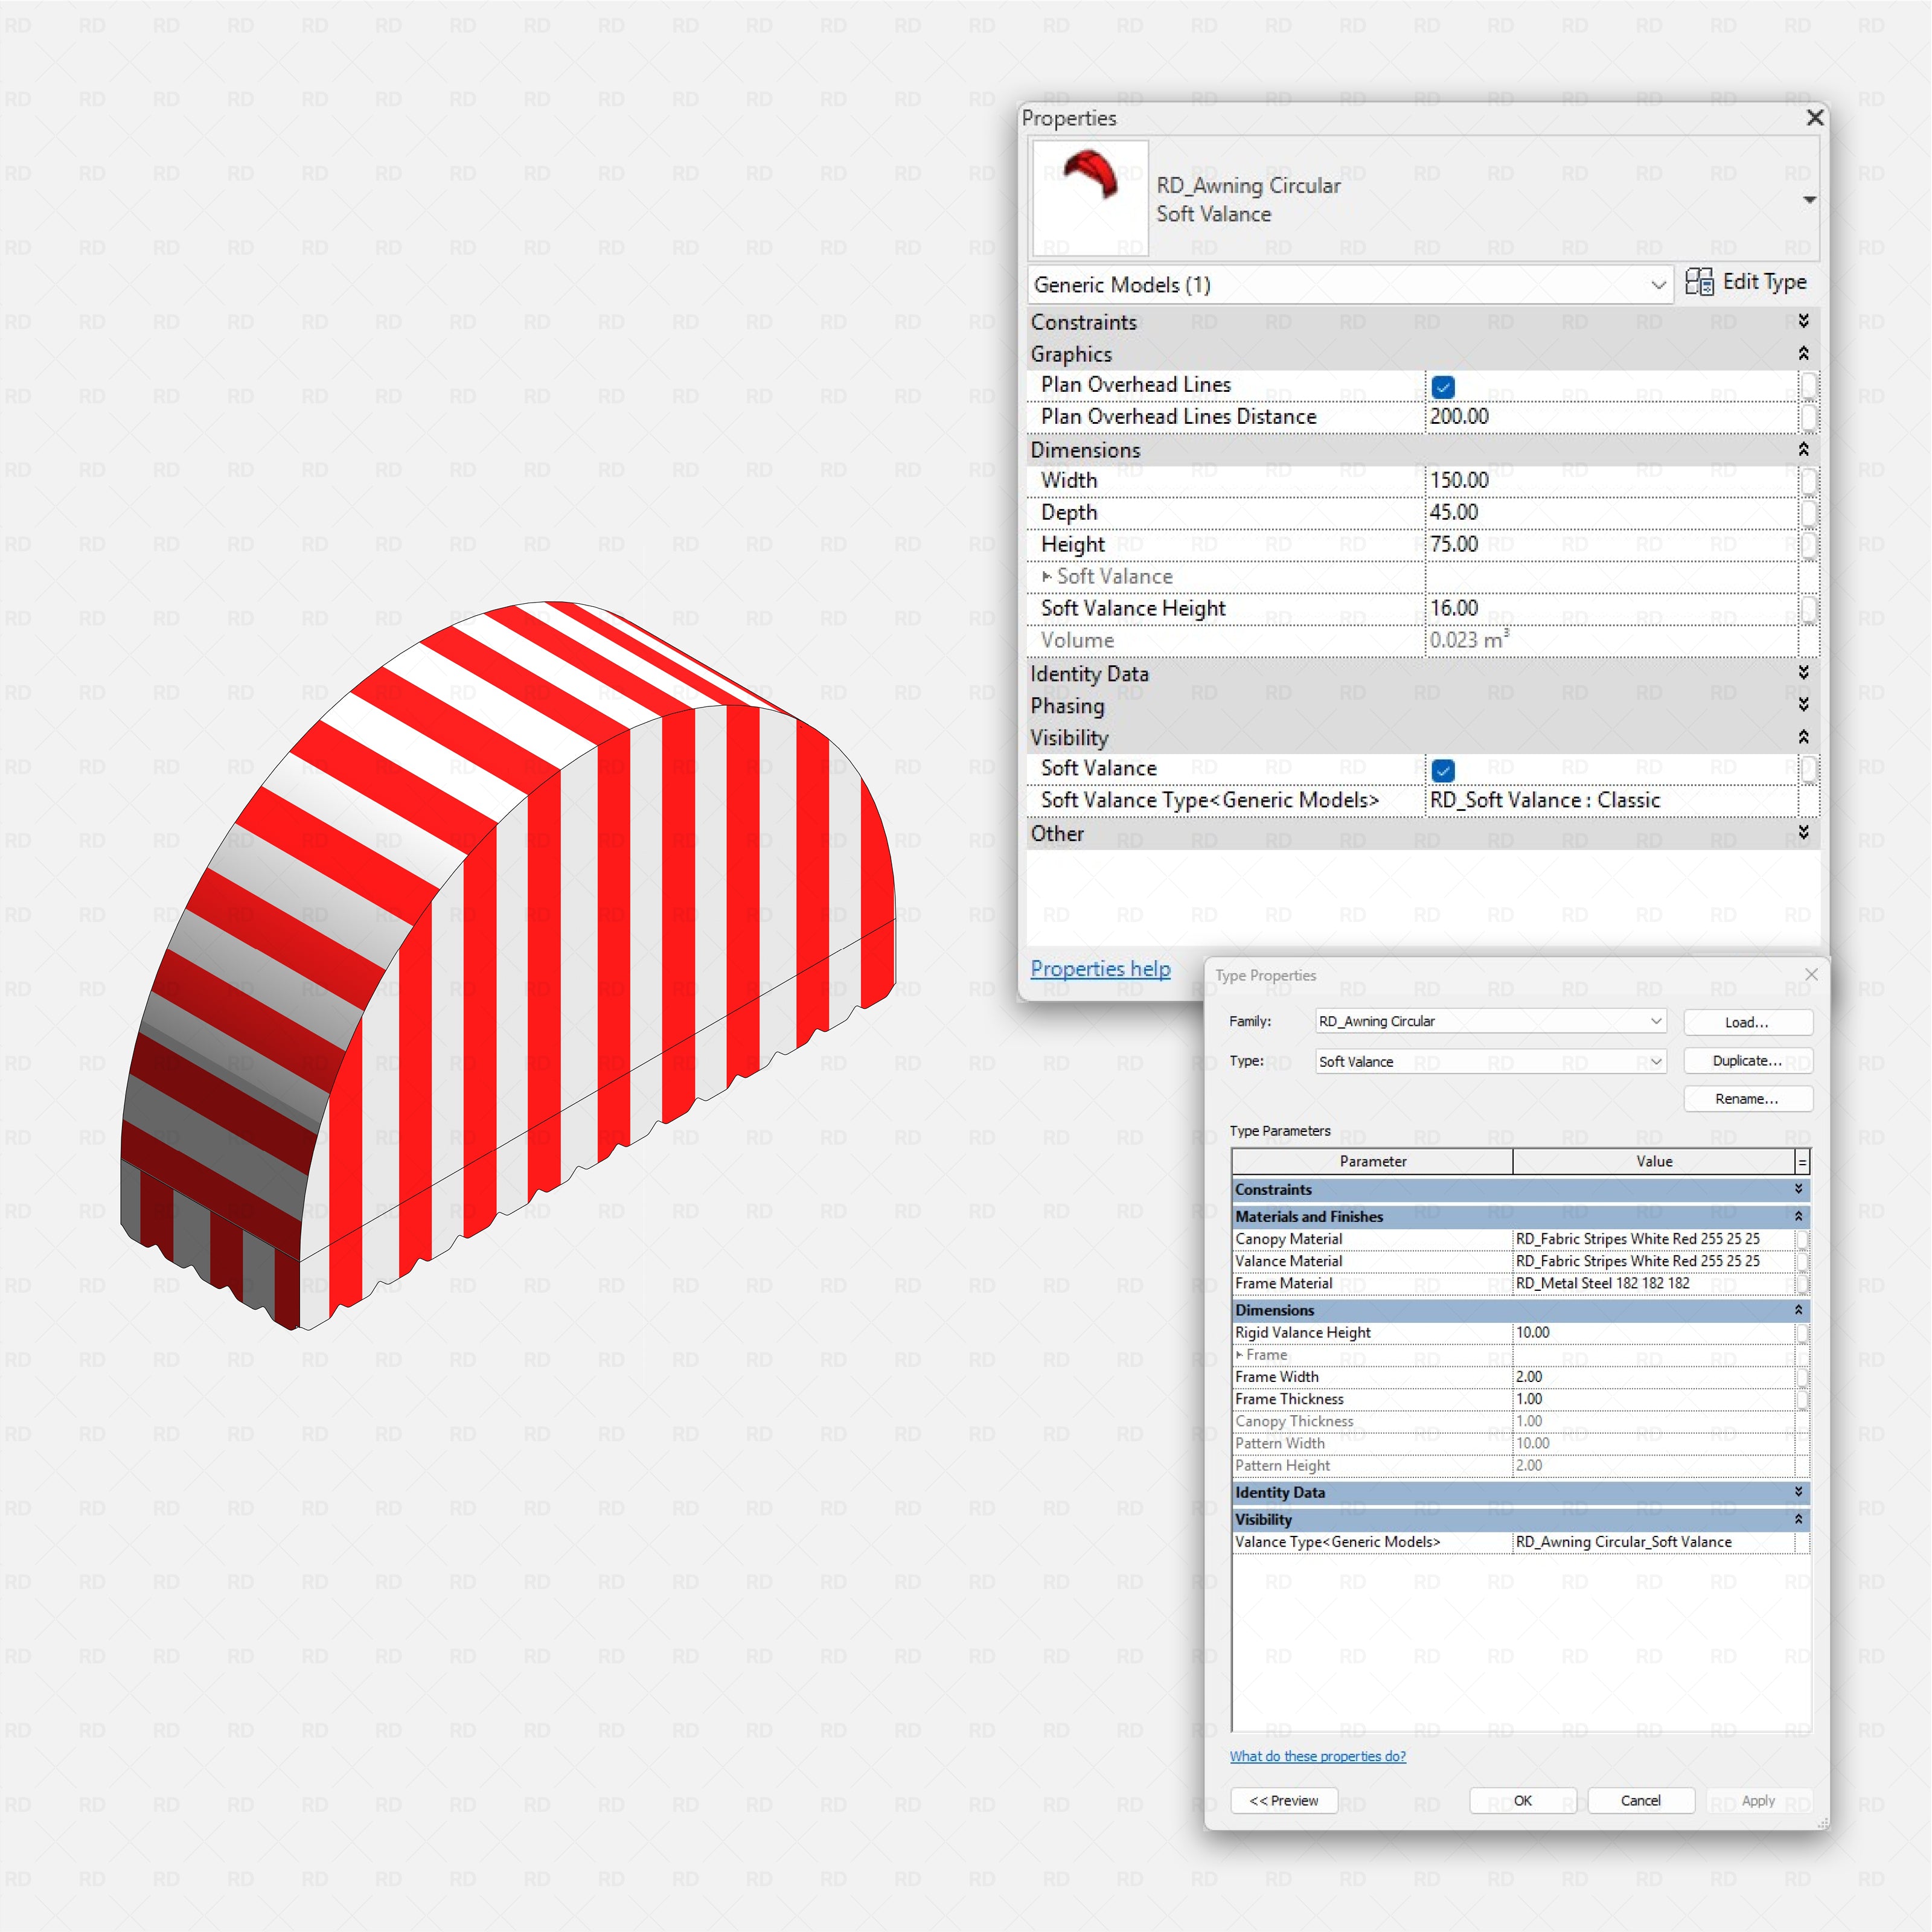Collapse the Dimensions group in Properties palette

[x=1803, y=449]
